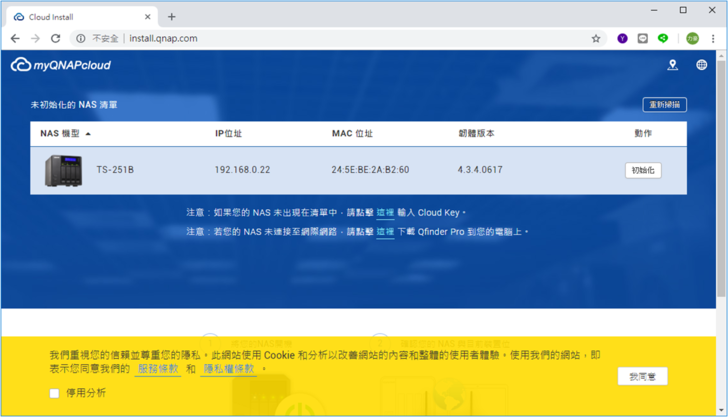Click the scrollbar up arrow
Screen dimensions: 728x417
tap(721, 56)
